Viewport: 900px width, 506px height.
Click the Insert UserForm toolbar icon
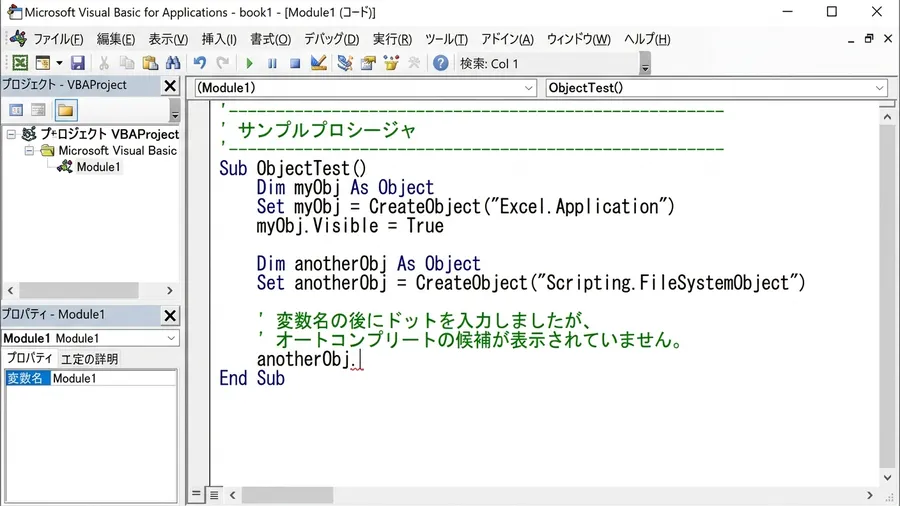pyautogui.click(x=43, y=63)
